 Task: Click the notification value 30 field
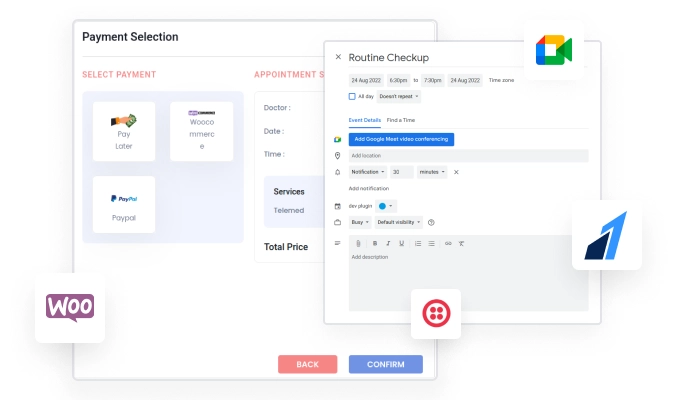(402, 172)
